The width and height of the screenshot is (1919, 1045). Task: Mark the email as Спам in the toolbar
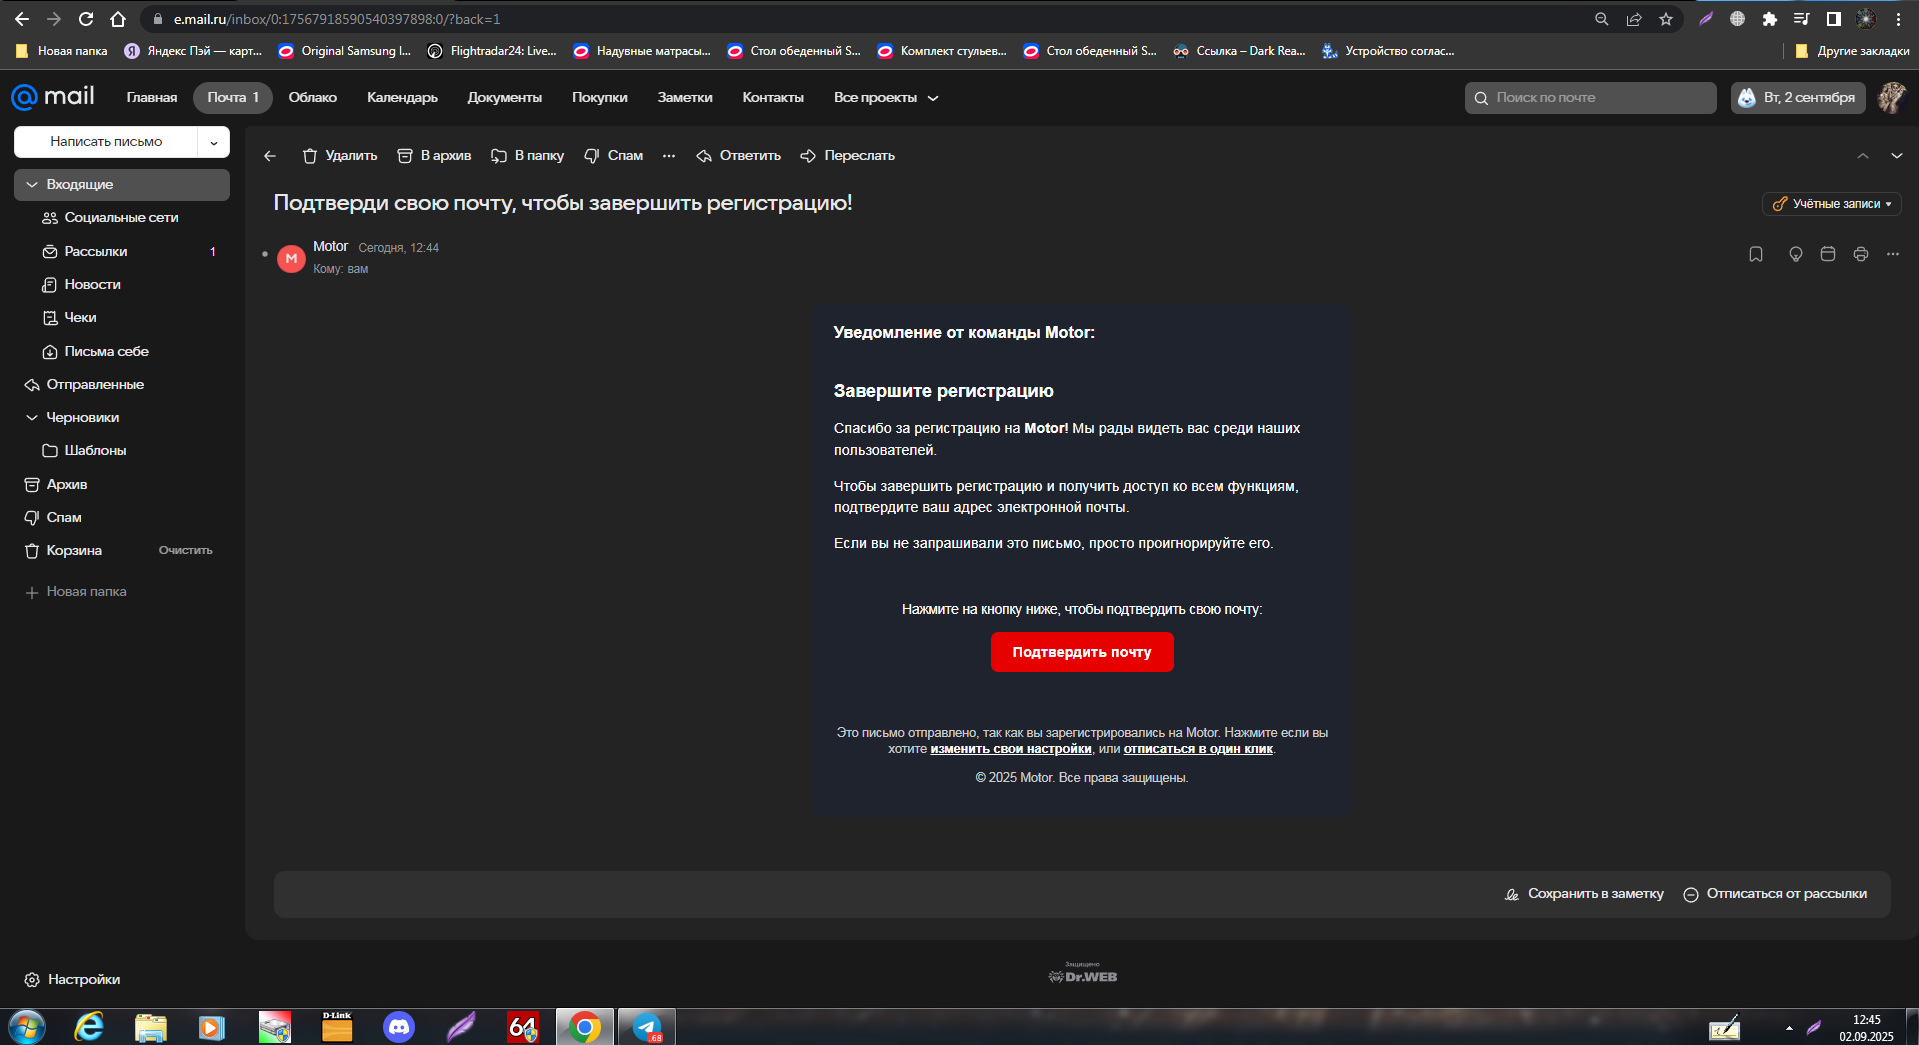pyautogui.click(x=613, y=156)
